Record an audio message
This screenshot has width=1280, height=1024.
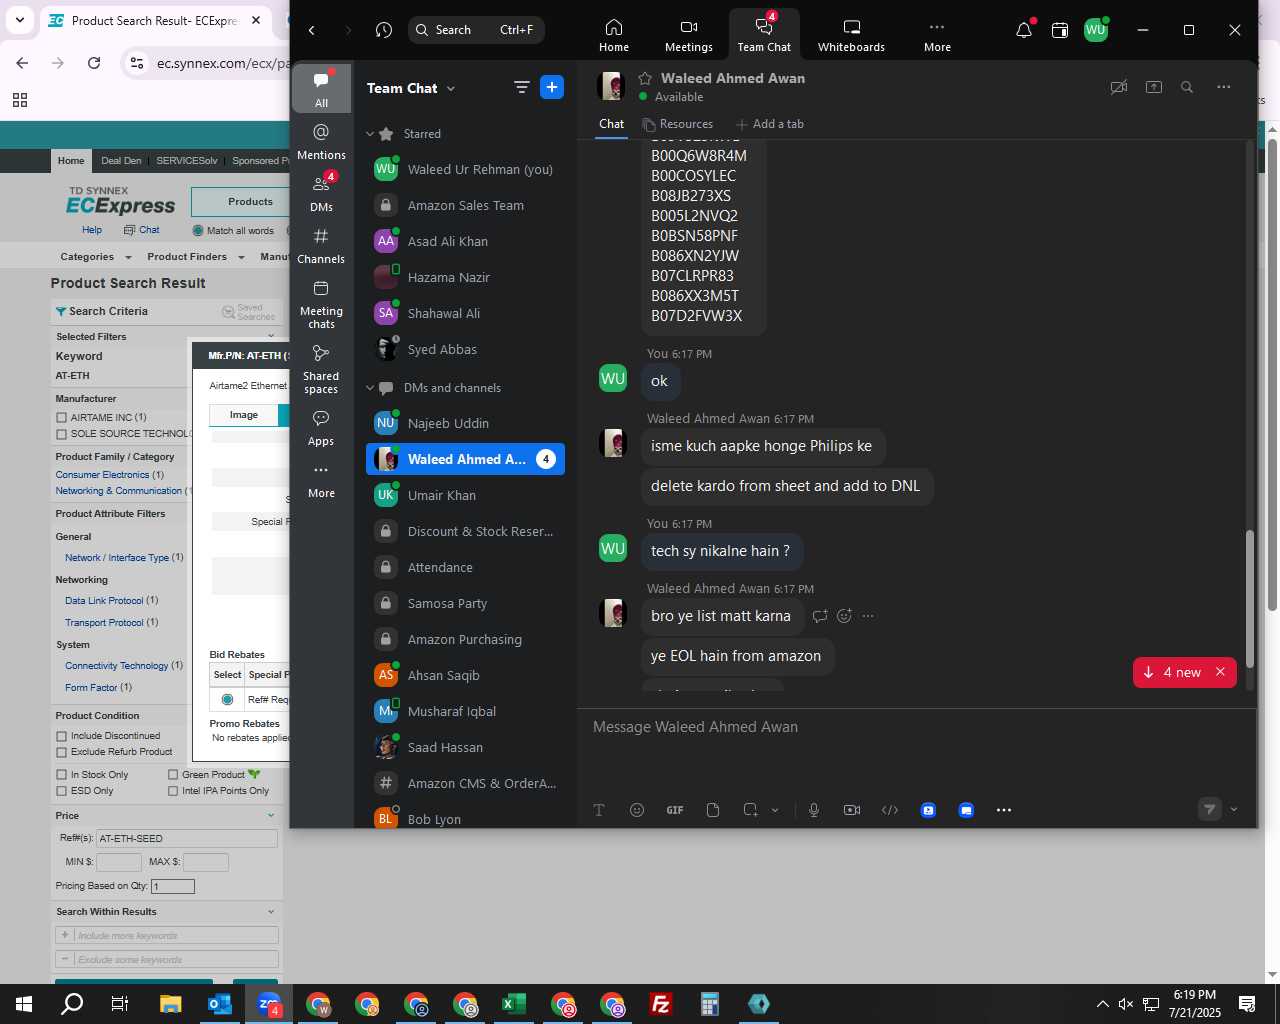pyautogui.click(x=814, y=810)
